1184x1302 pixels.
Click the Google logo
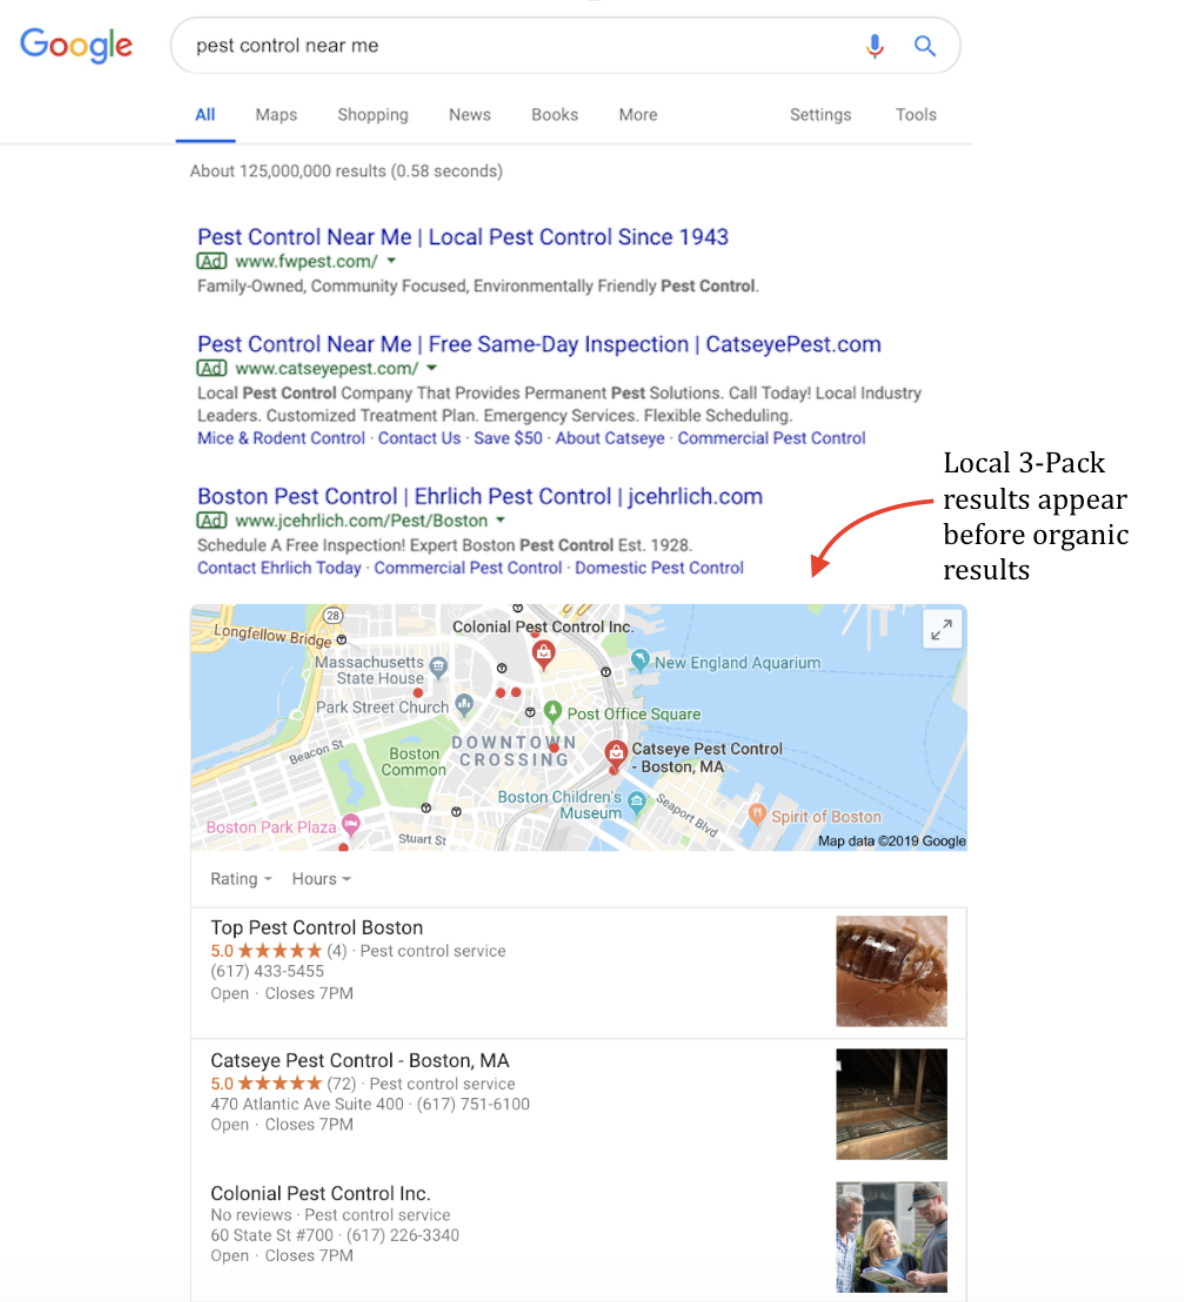point(76,45)
